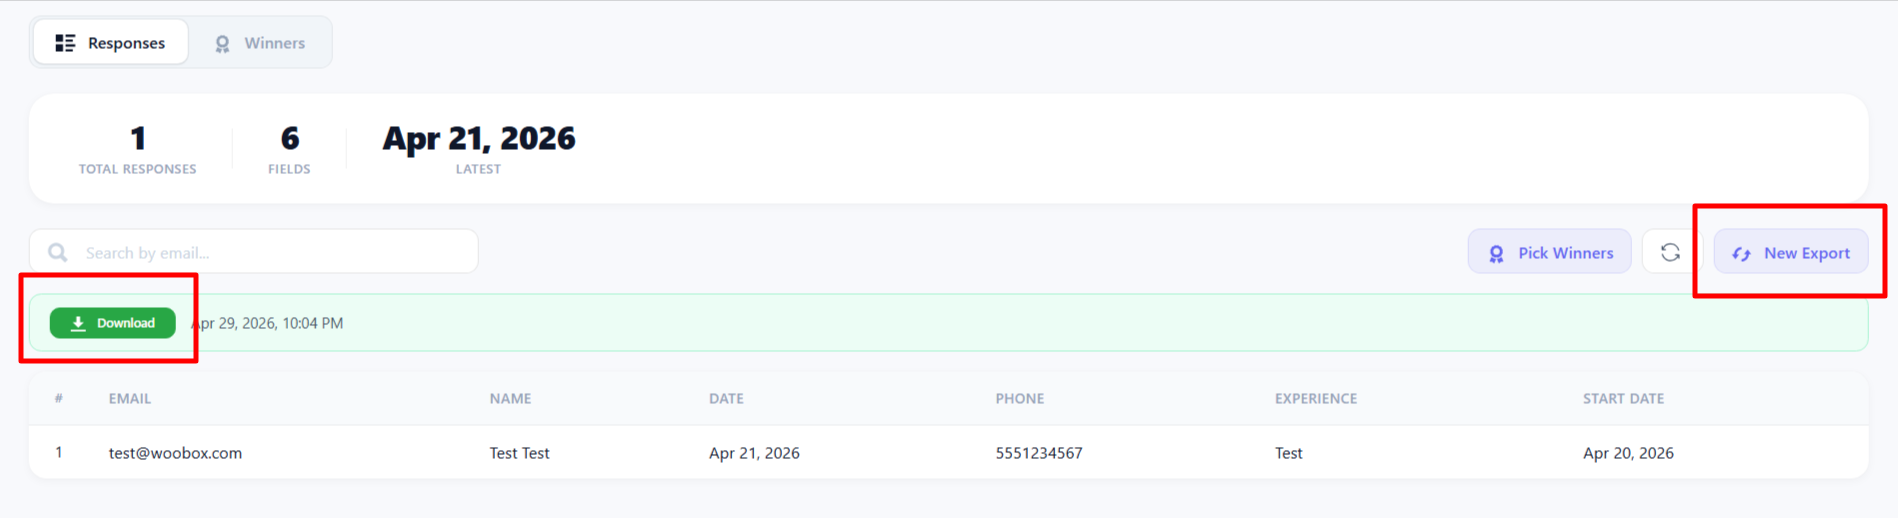The width and height of the screenshot is (1898, 518).
Task: Click the START DATE column header
Action: point(1623,398)
